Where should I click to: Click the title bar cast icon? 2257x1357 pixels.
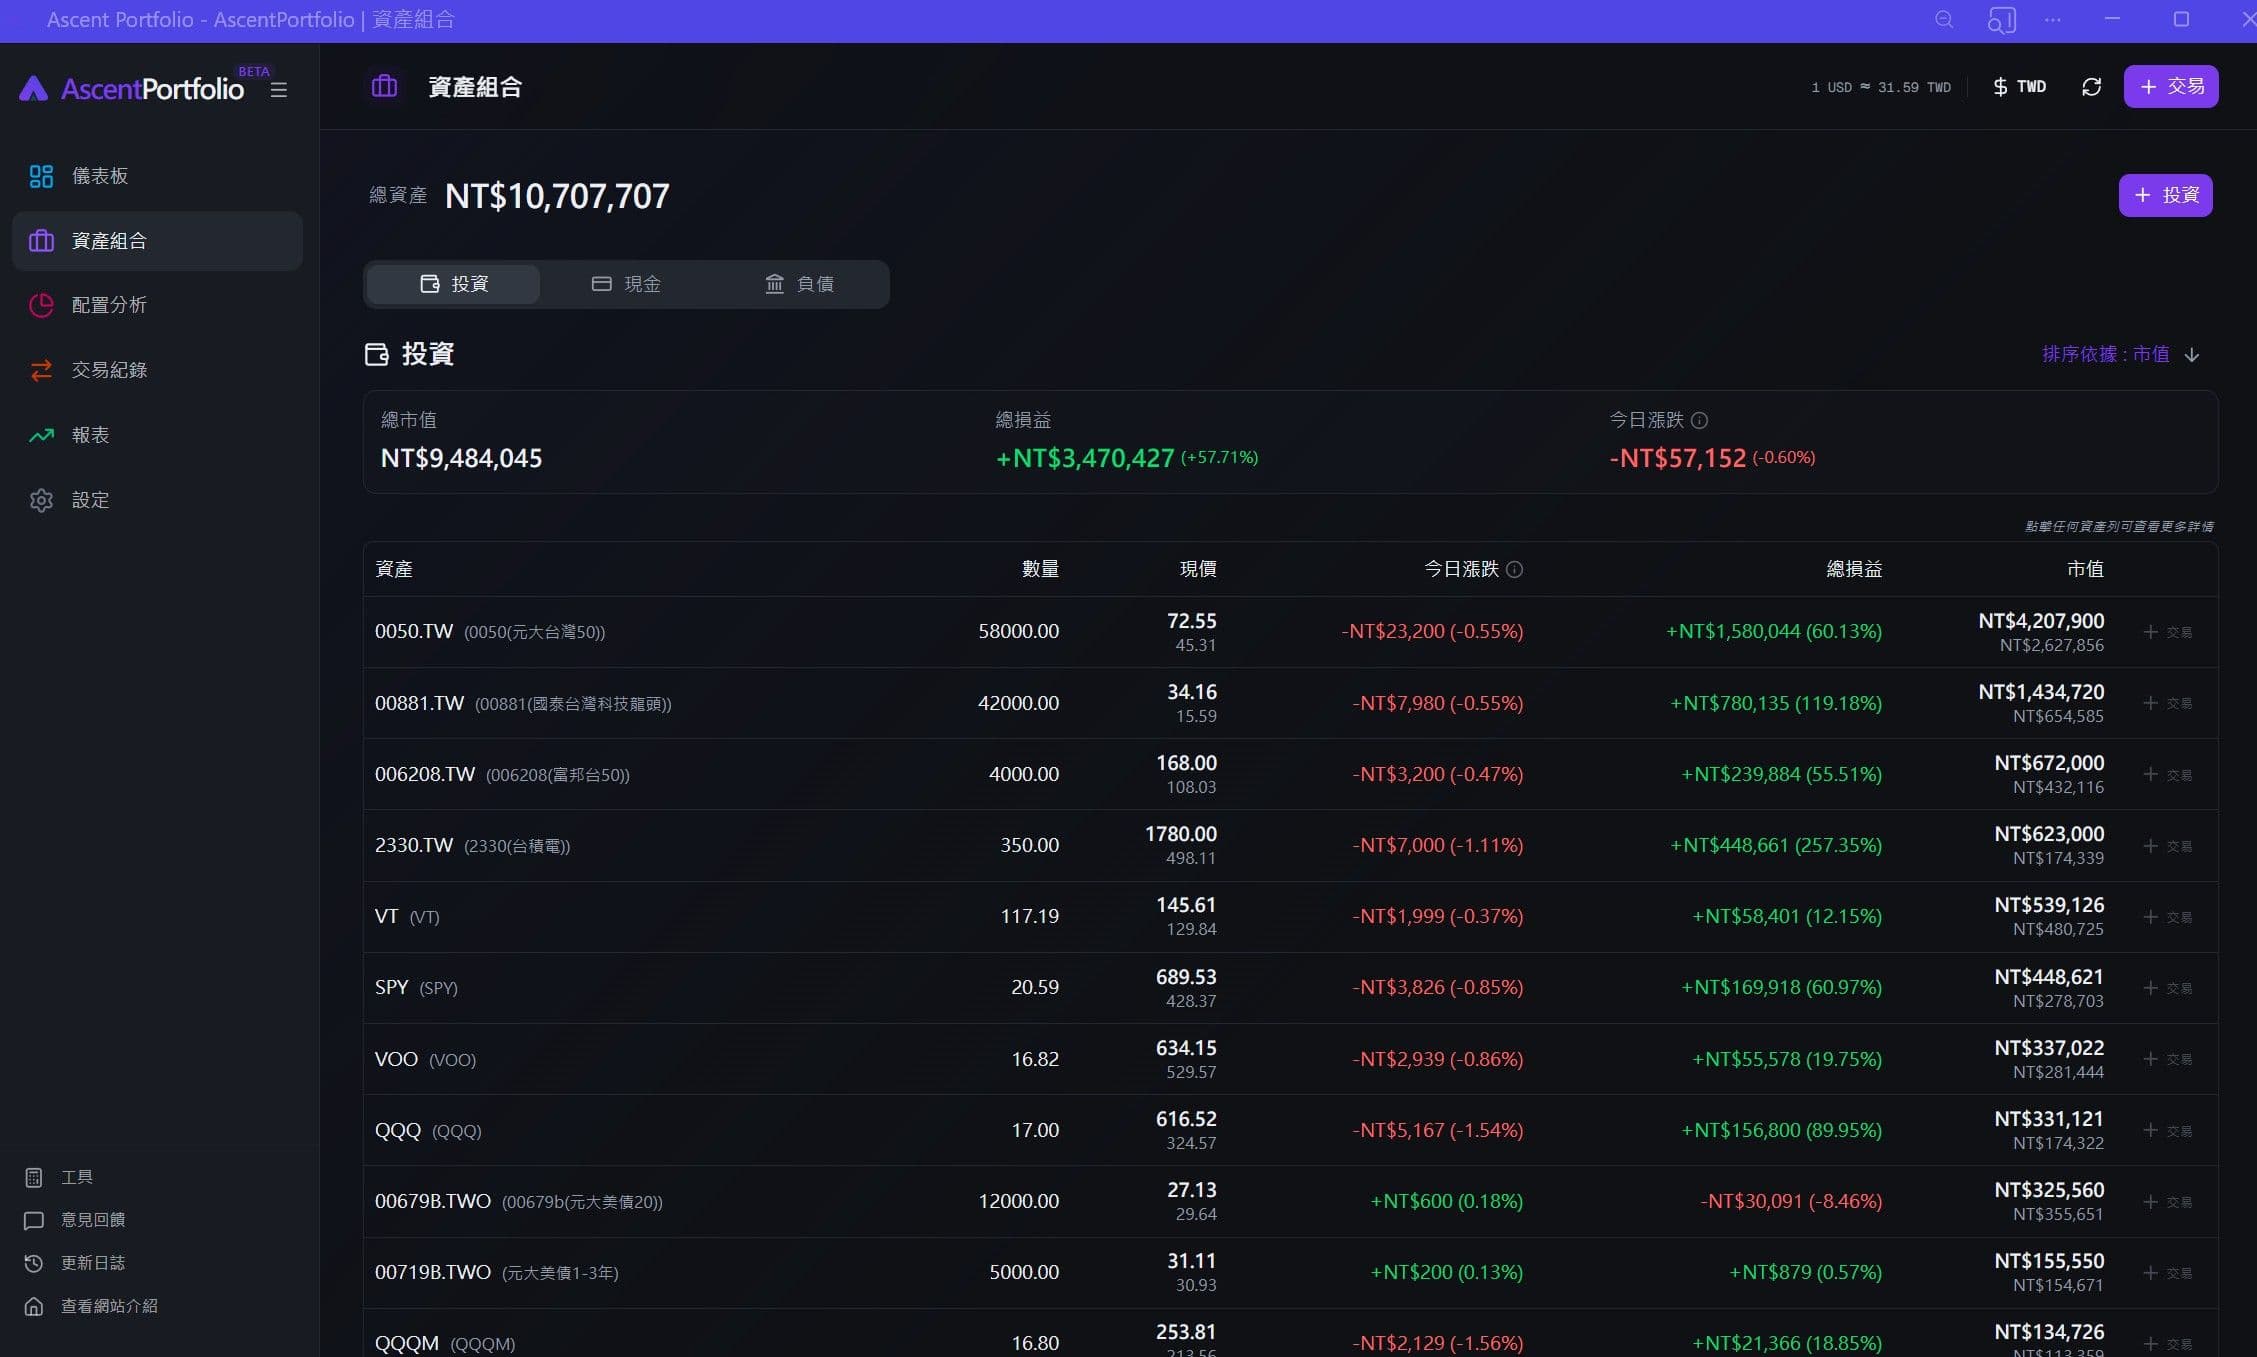pyautogui.click(x=2001, y=20)
